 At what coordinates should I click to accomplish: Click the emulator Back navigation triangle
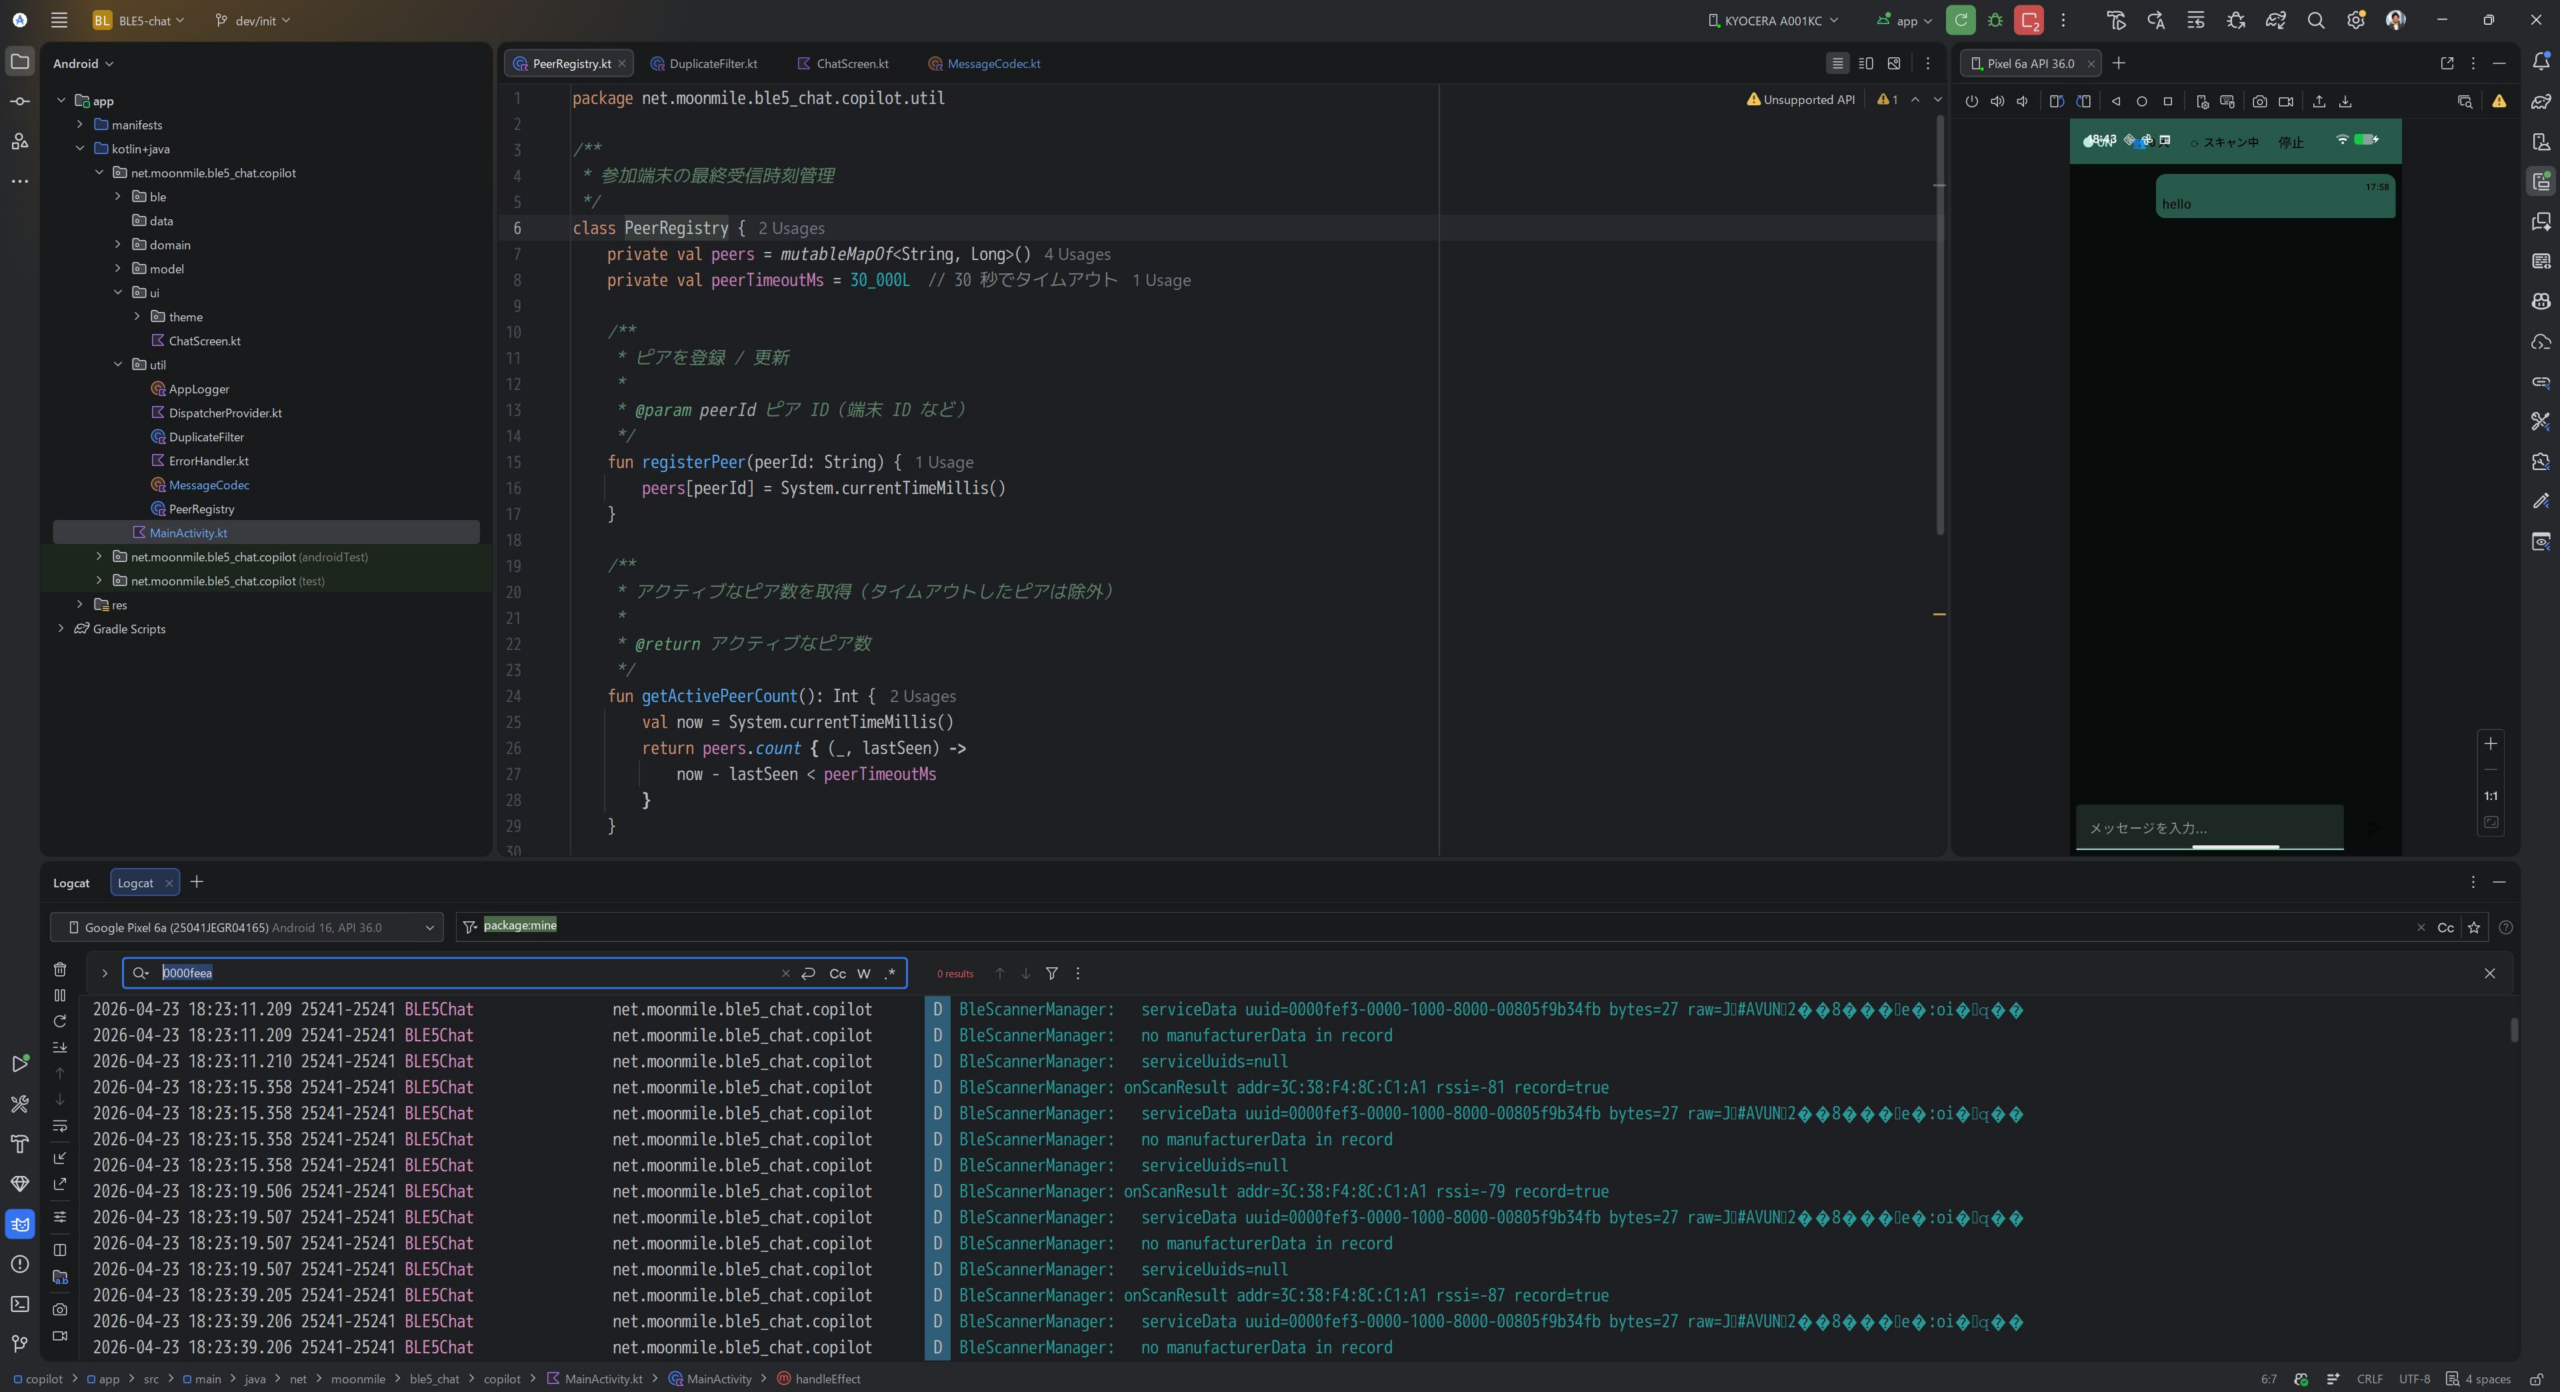point(2115,101)
